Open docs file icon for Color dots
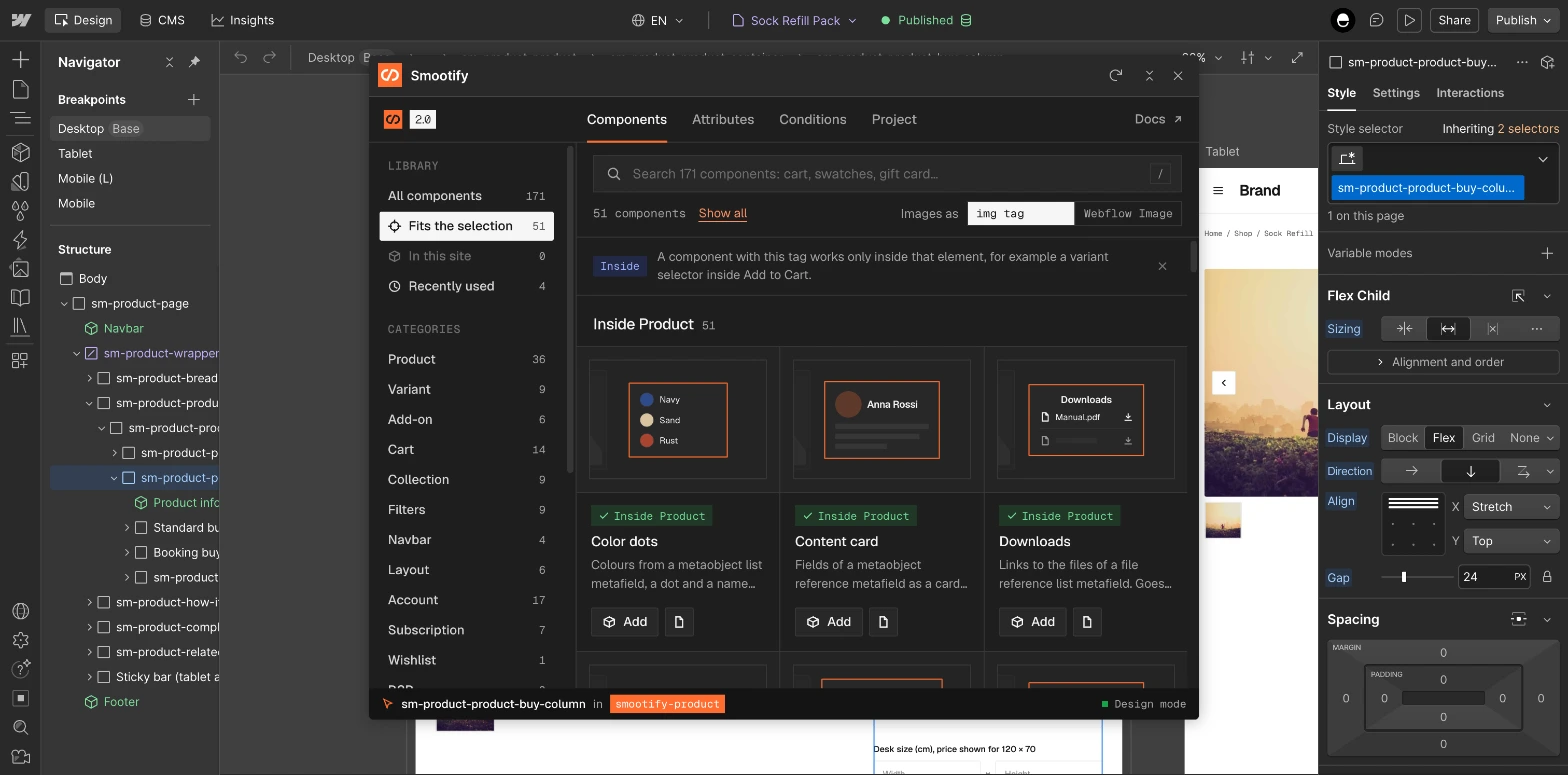1568x775 pixels. (x=679, y=622)
